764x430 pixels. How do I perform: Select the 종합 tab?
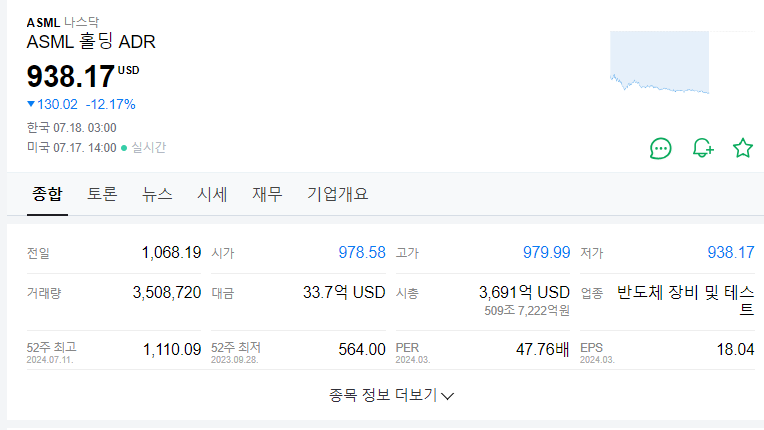[x=47, y=194]
